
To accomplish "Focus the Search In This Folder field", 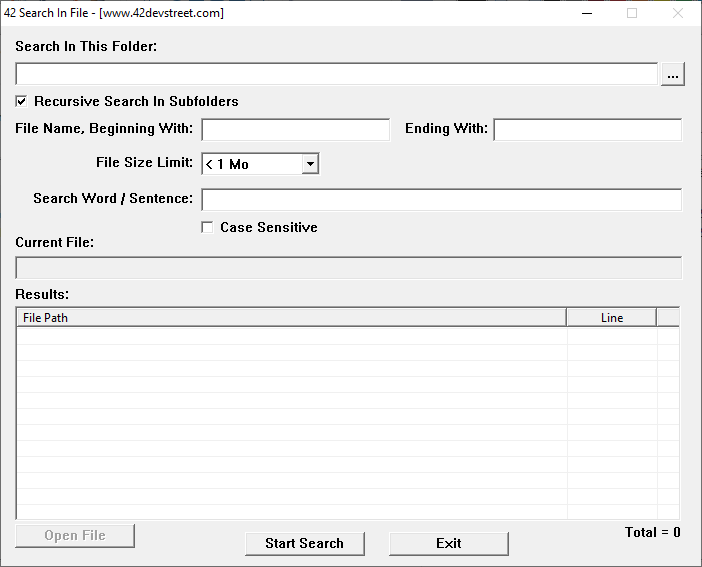I will click(x=337, y=74).
